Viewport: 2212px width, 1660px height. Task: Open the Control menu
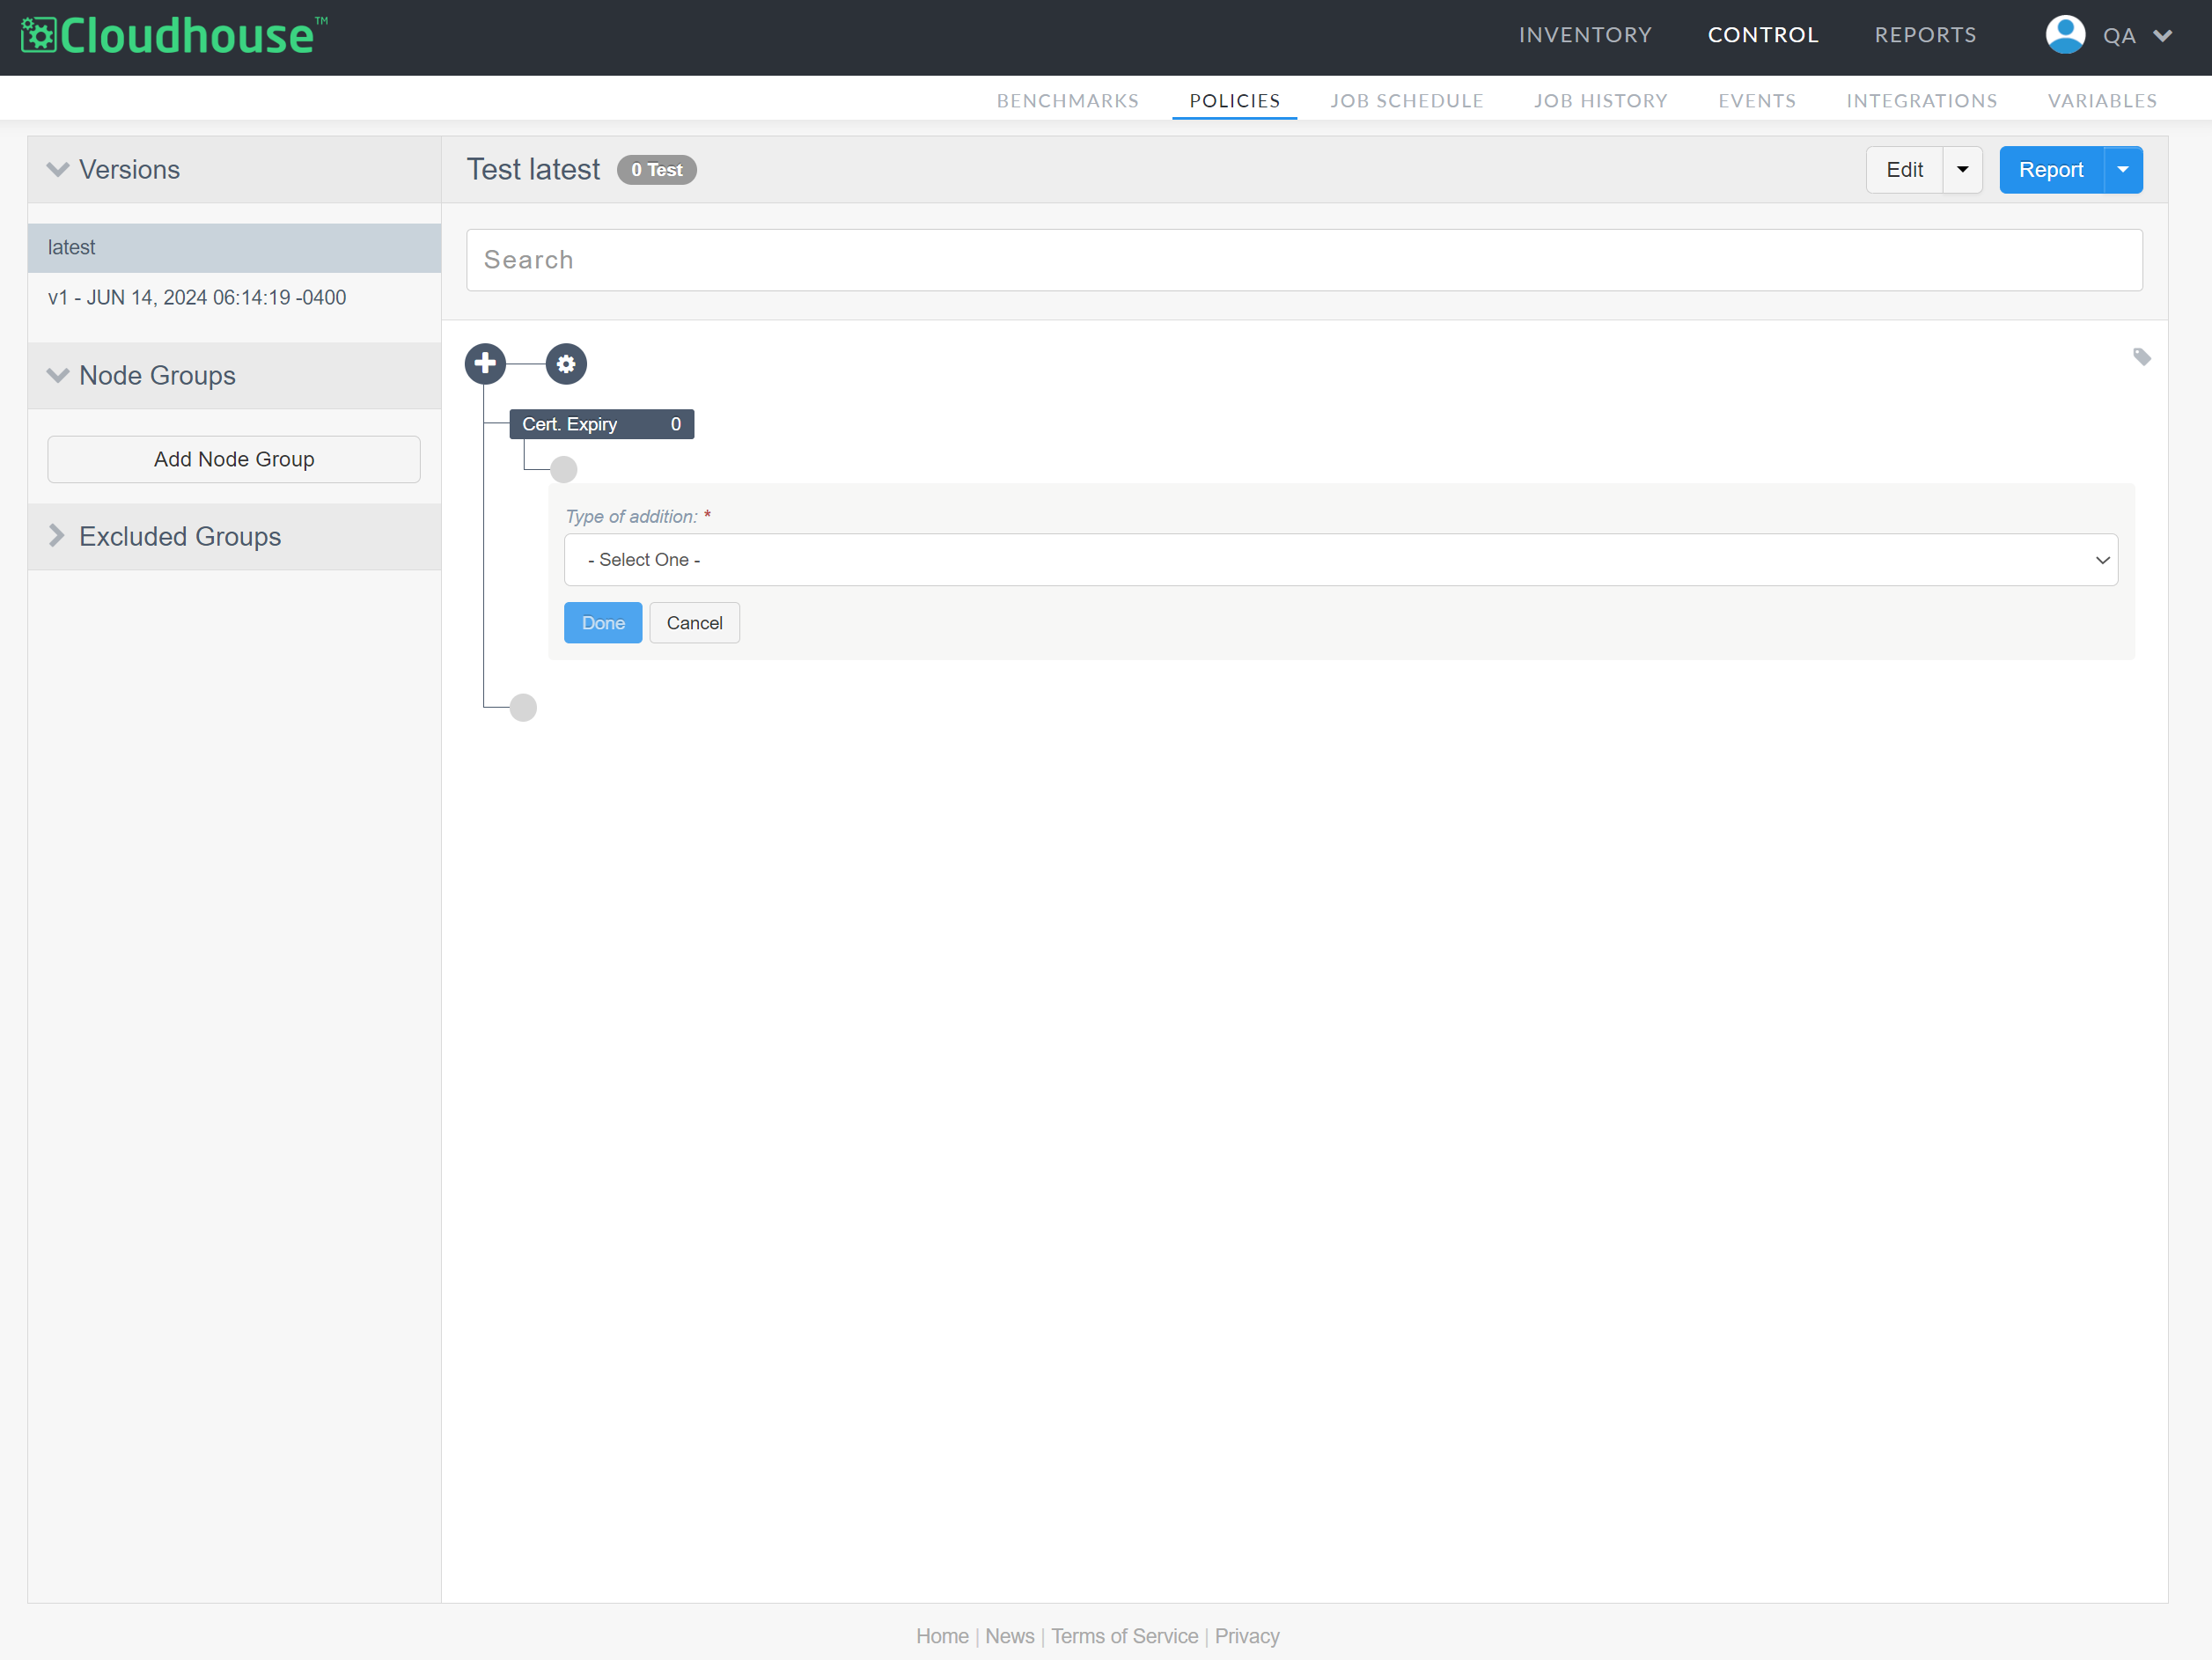click(x=1762, y=35)
